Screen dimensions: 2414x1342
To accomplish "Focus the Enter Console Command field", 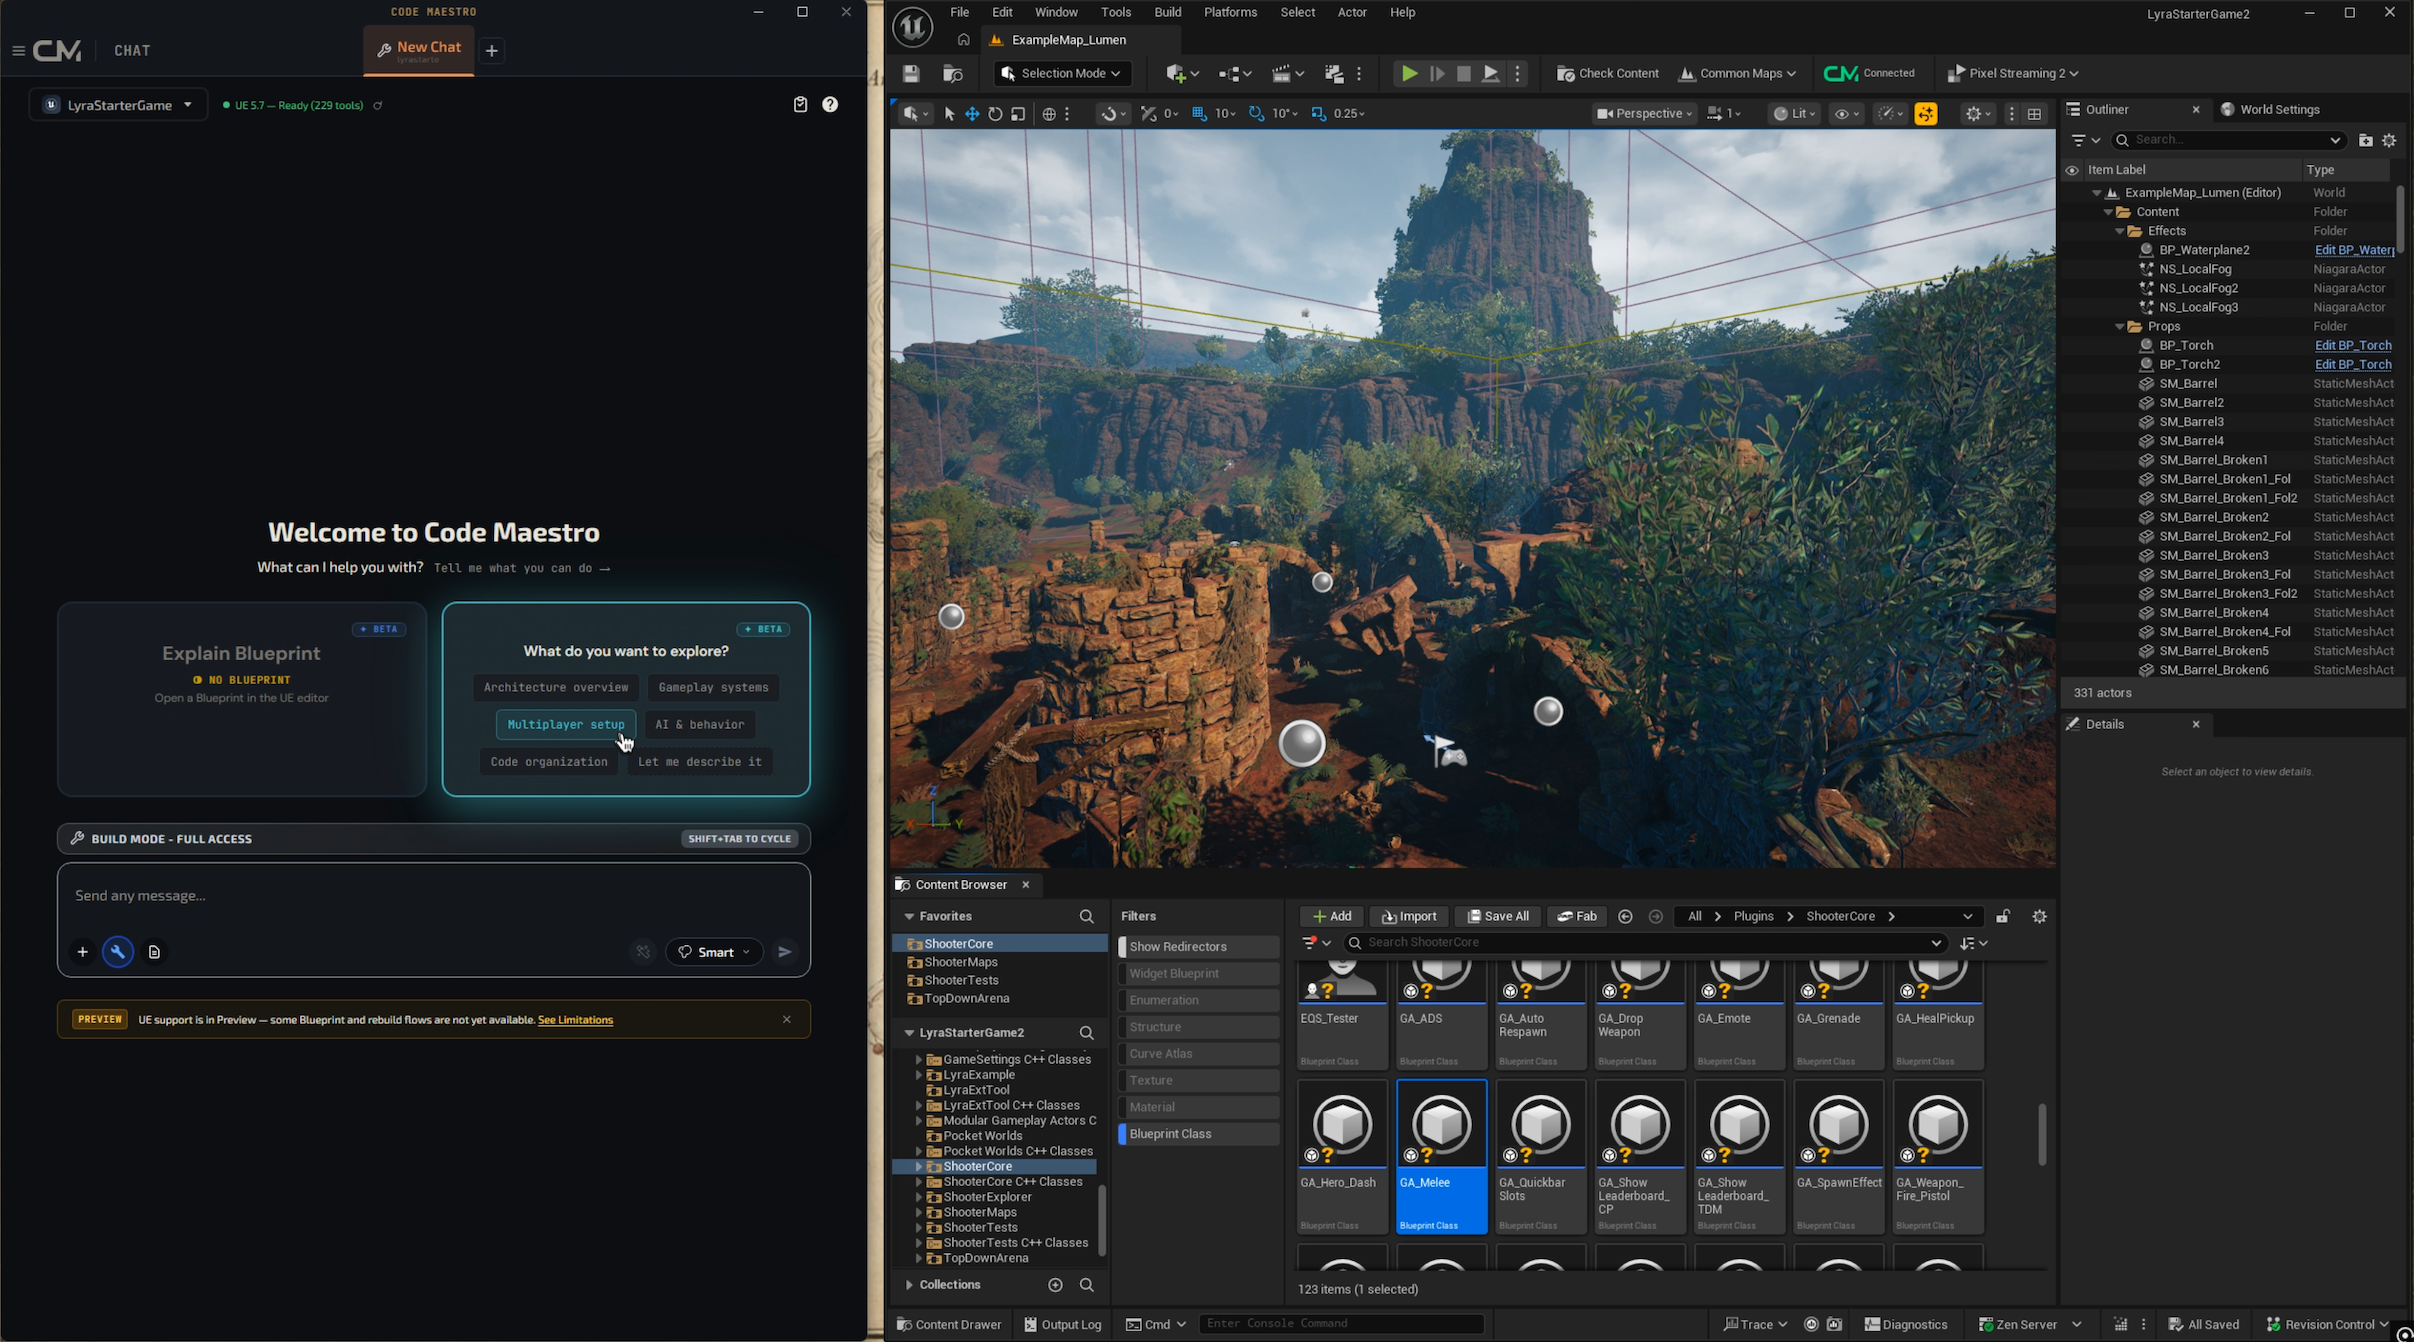I will pyautogui.click(x=1341, y=1323).
